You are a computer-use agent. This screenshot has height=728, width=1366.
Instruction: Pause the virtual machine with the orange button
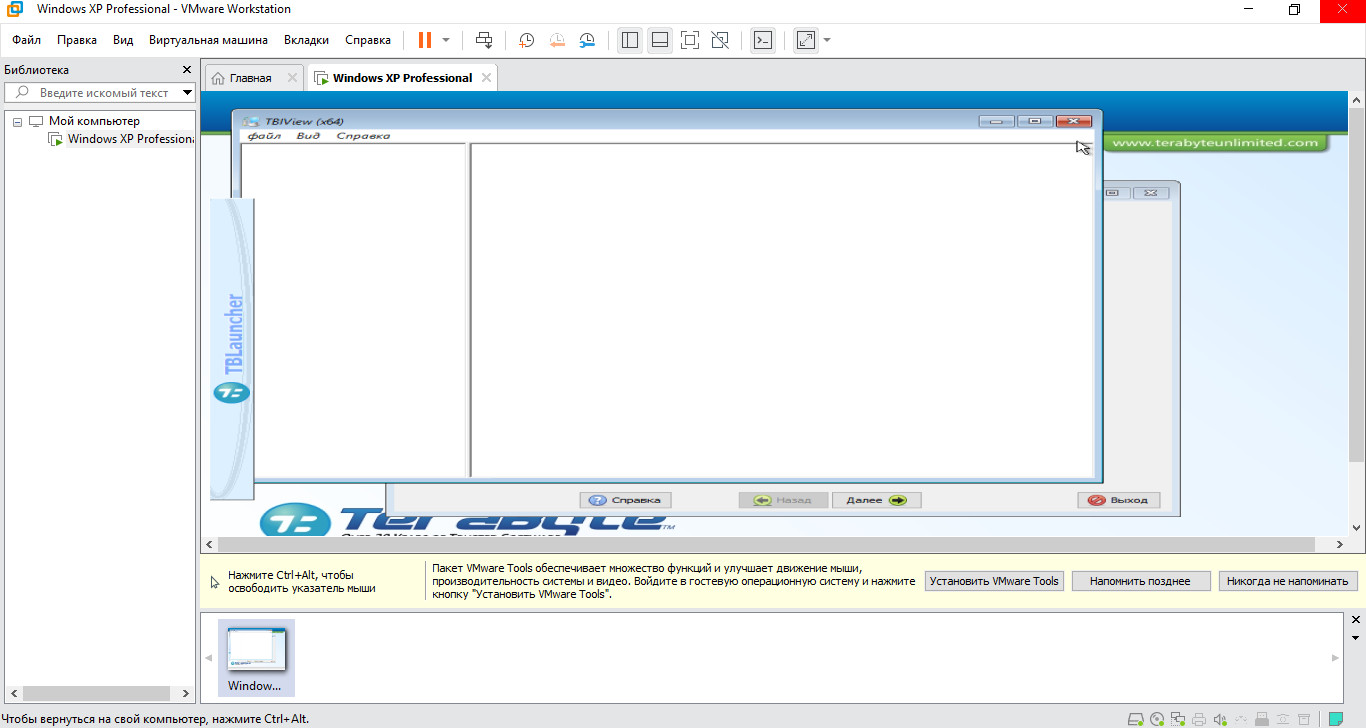pos(425,40)
